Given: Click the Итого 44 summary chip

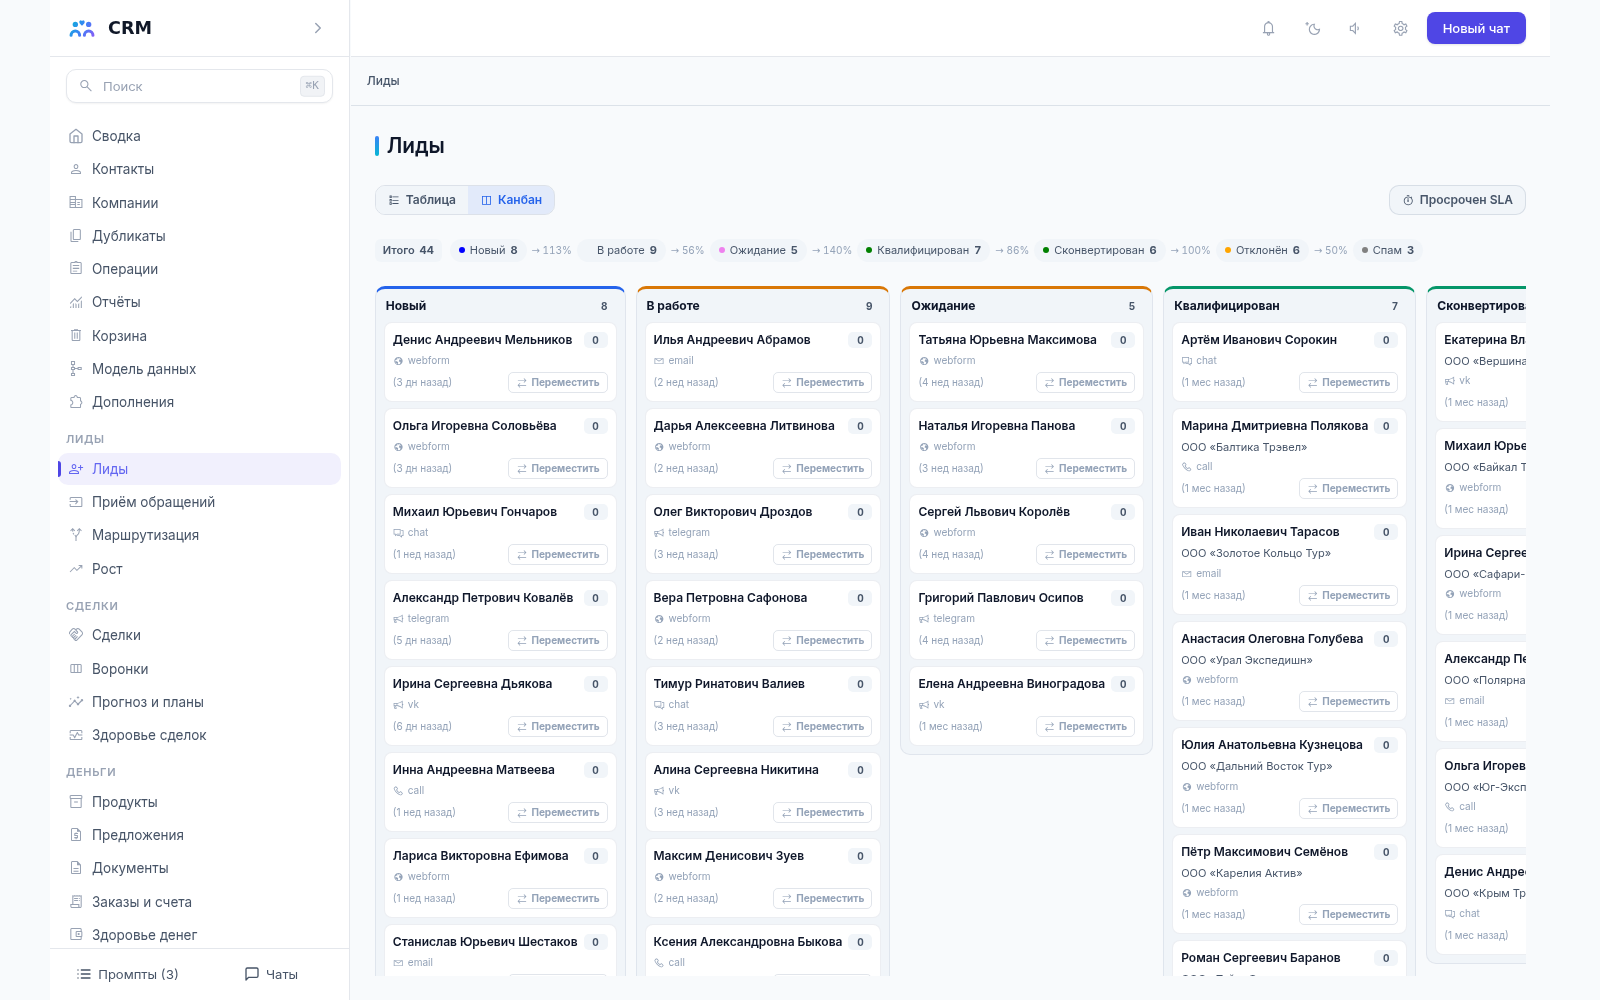Looking at the screenshot, I should [408, 250].
